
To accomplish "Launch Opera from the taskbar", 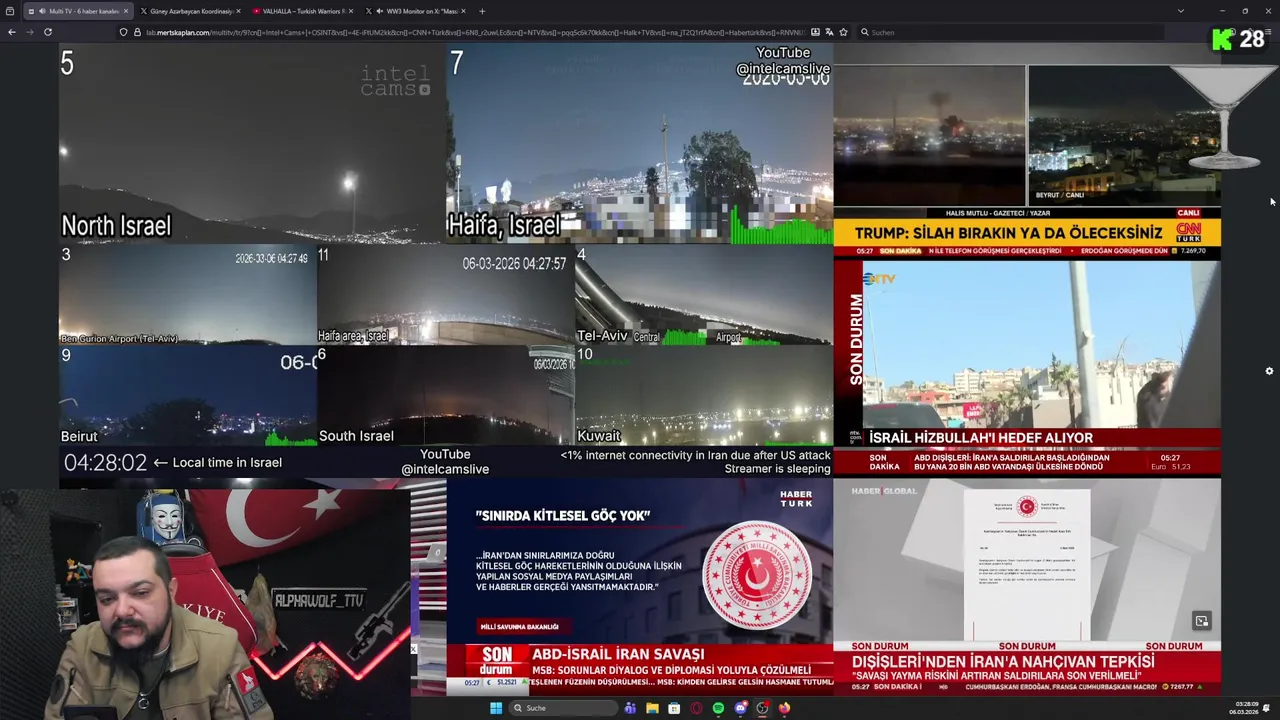I will click(697, 708).
